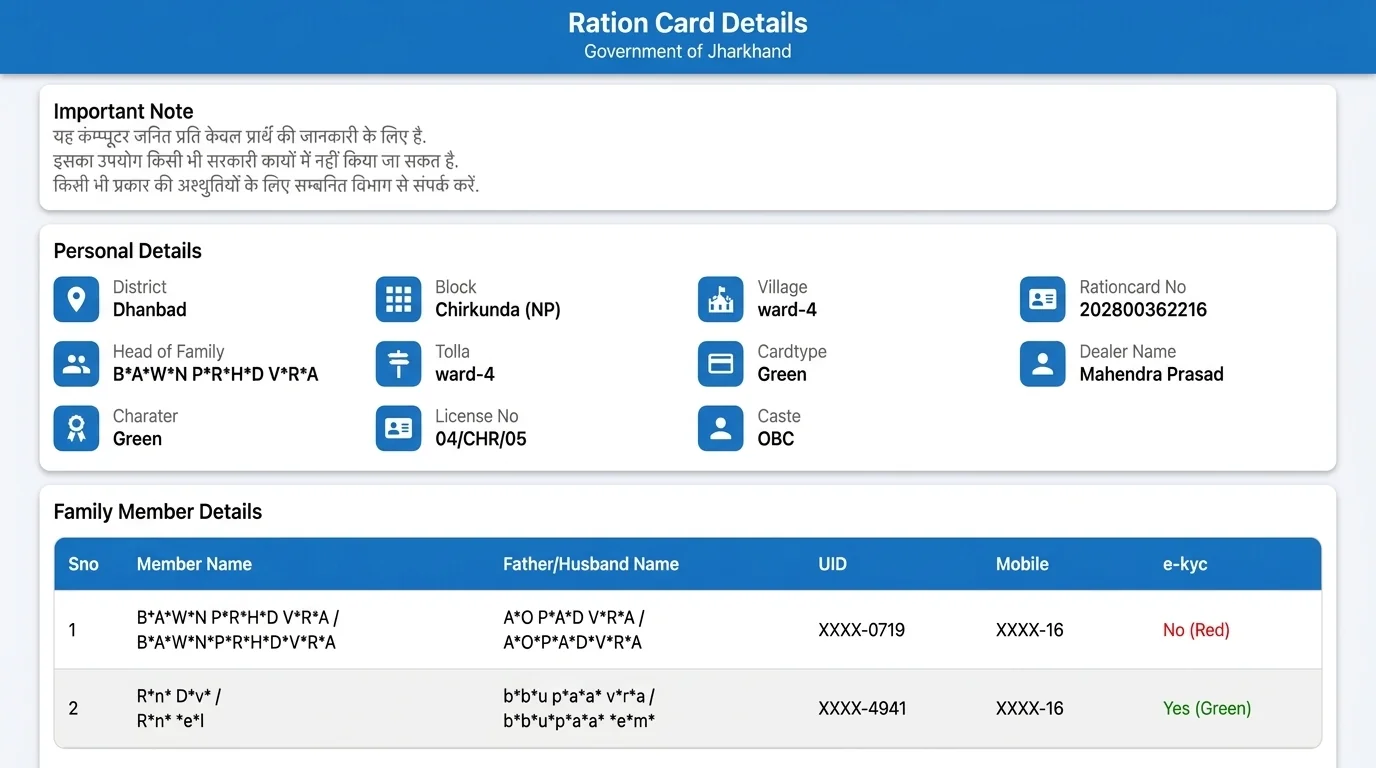The width and height of the screenshot is (1376, 768).
Task: Click the Sno column header
Action: 84,564
